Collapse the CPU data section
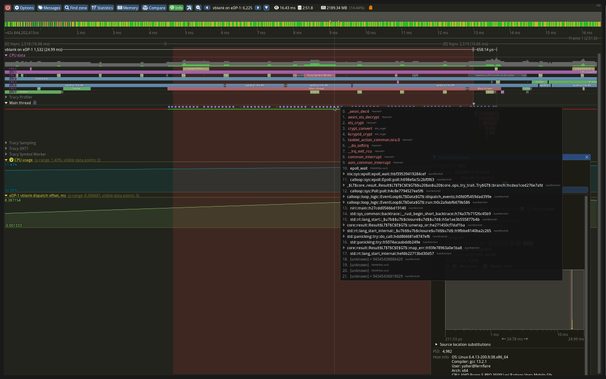 [6, 55]
